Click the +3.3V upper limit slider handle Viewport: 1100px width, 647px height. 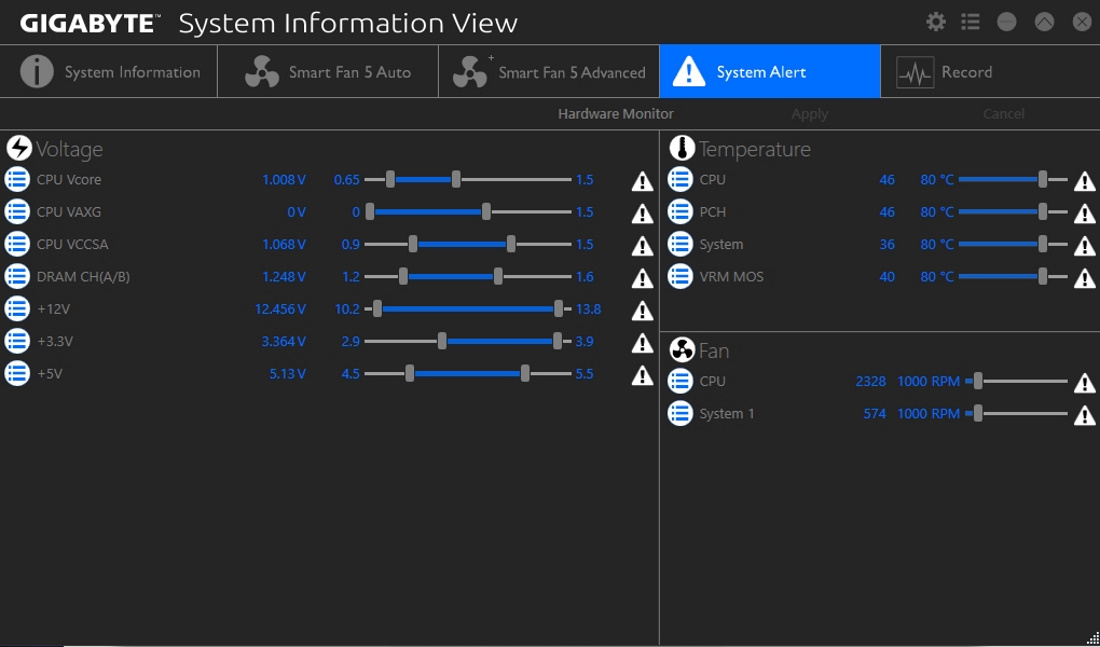pyautogui.click(x=557, y=341)
